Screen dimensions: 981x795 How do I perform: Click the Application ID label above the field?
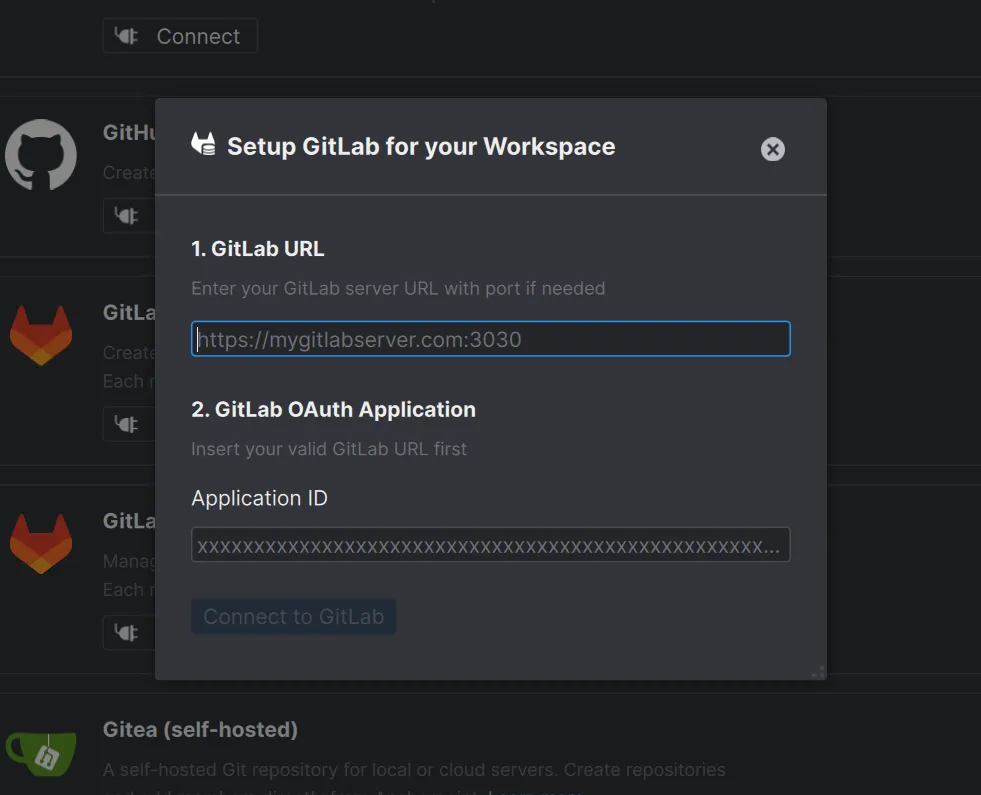click(259, 498)
